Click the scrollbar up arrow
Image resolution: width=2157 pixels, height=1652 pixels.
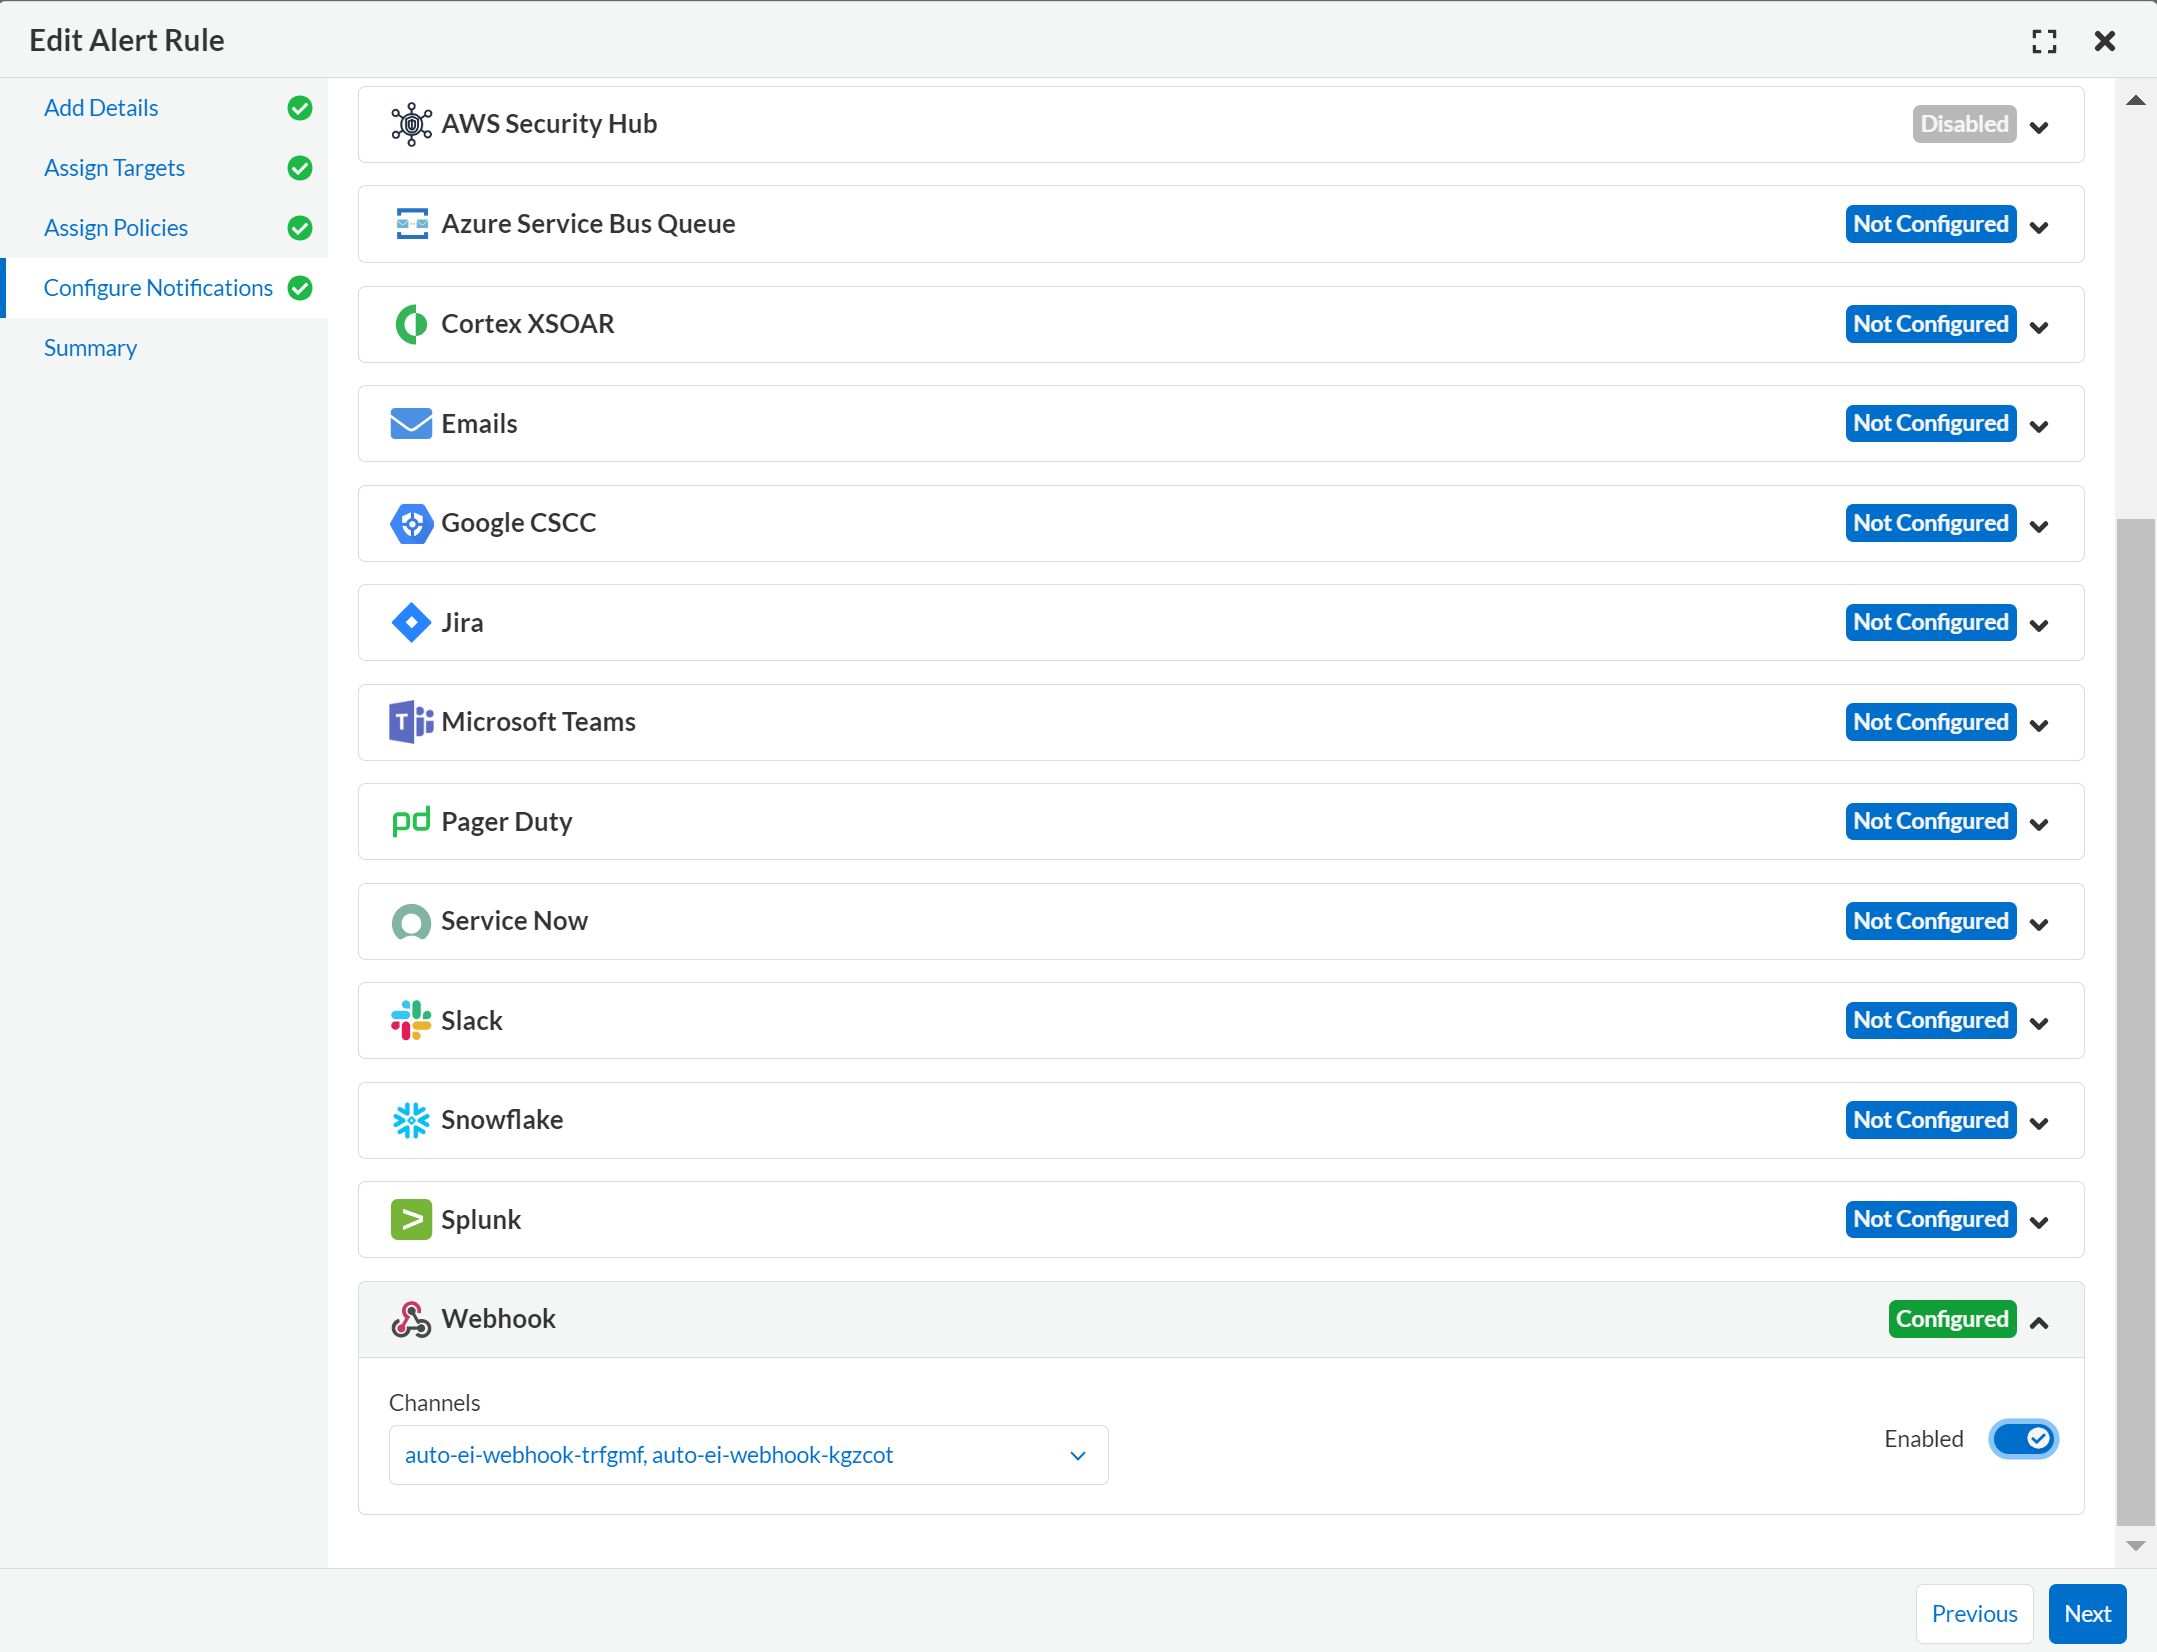coord(2136,100)
